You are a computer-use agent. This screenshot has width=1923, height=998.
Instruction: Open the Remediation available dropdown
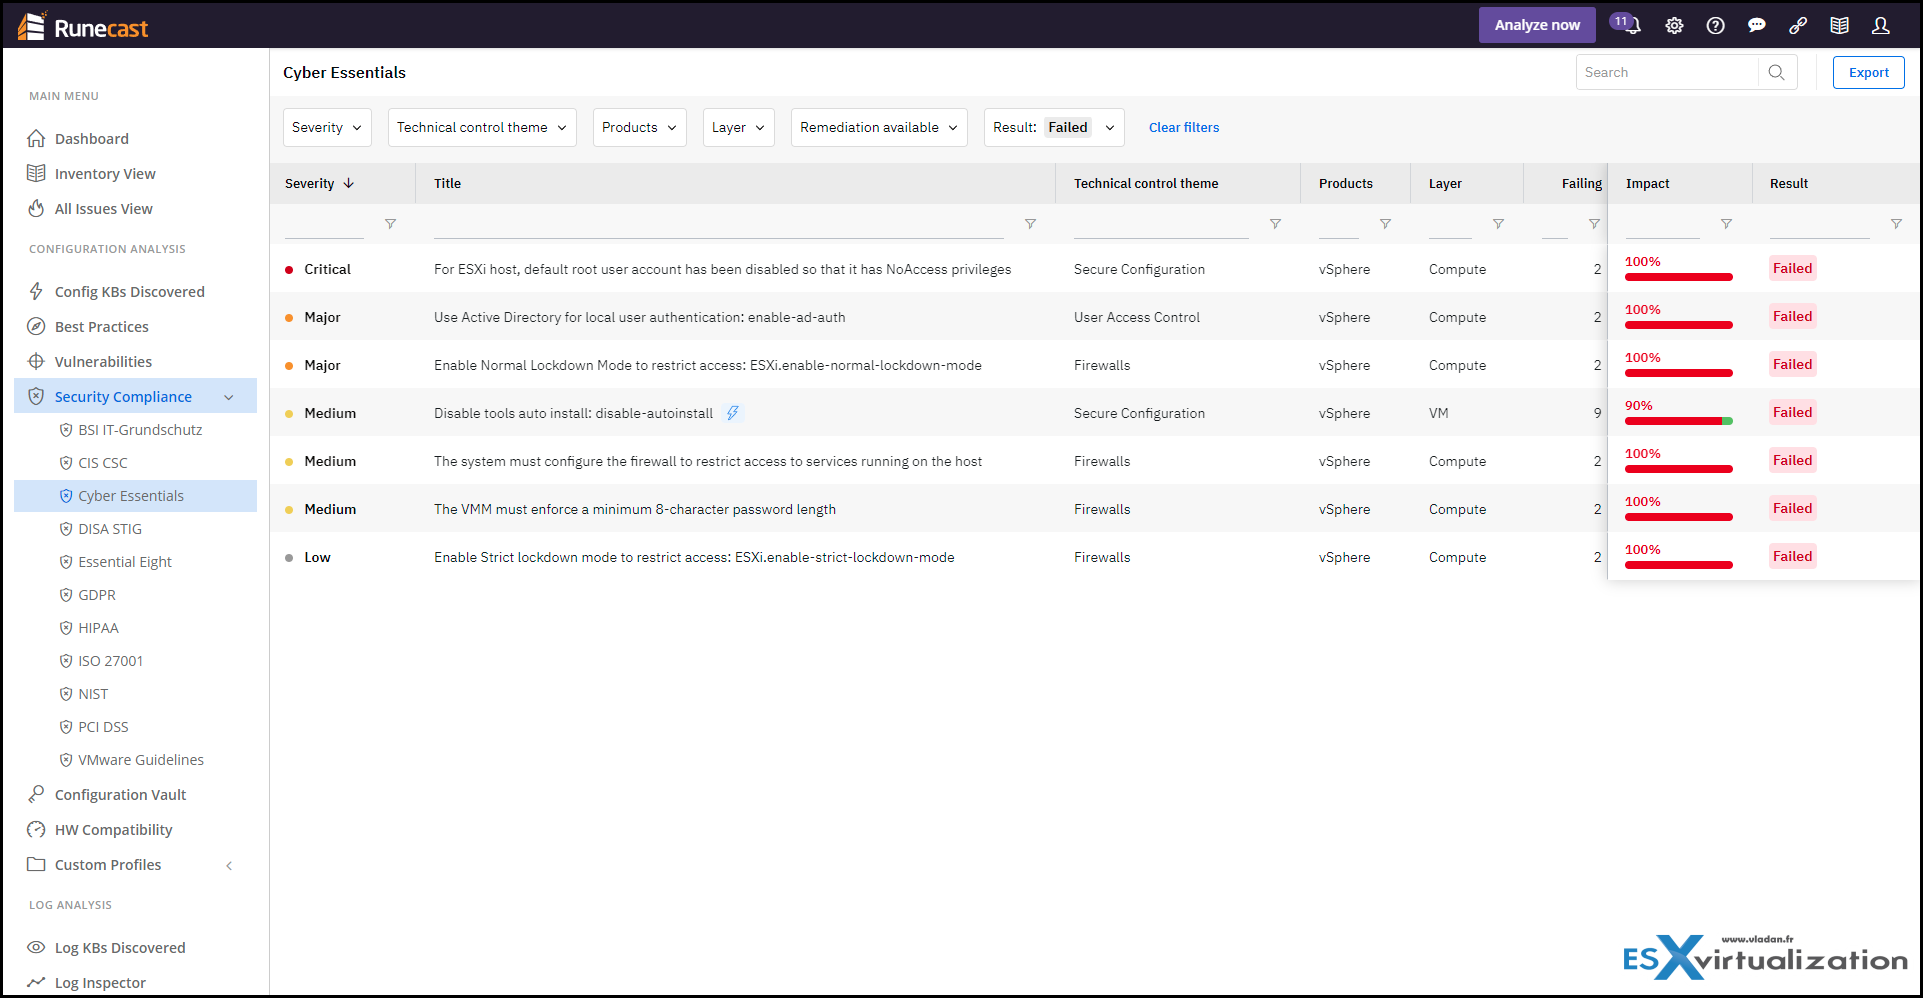tap(879, 127)
